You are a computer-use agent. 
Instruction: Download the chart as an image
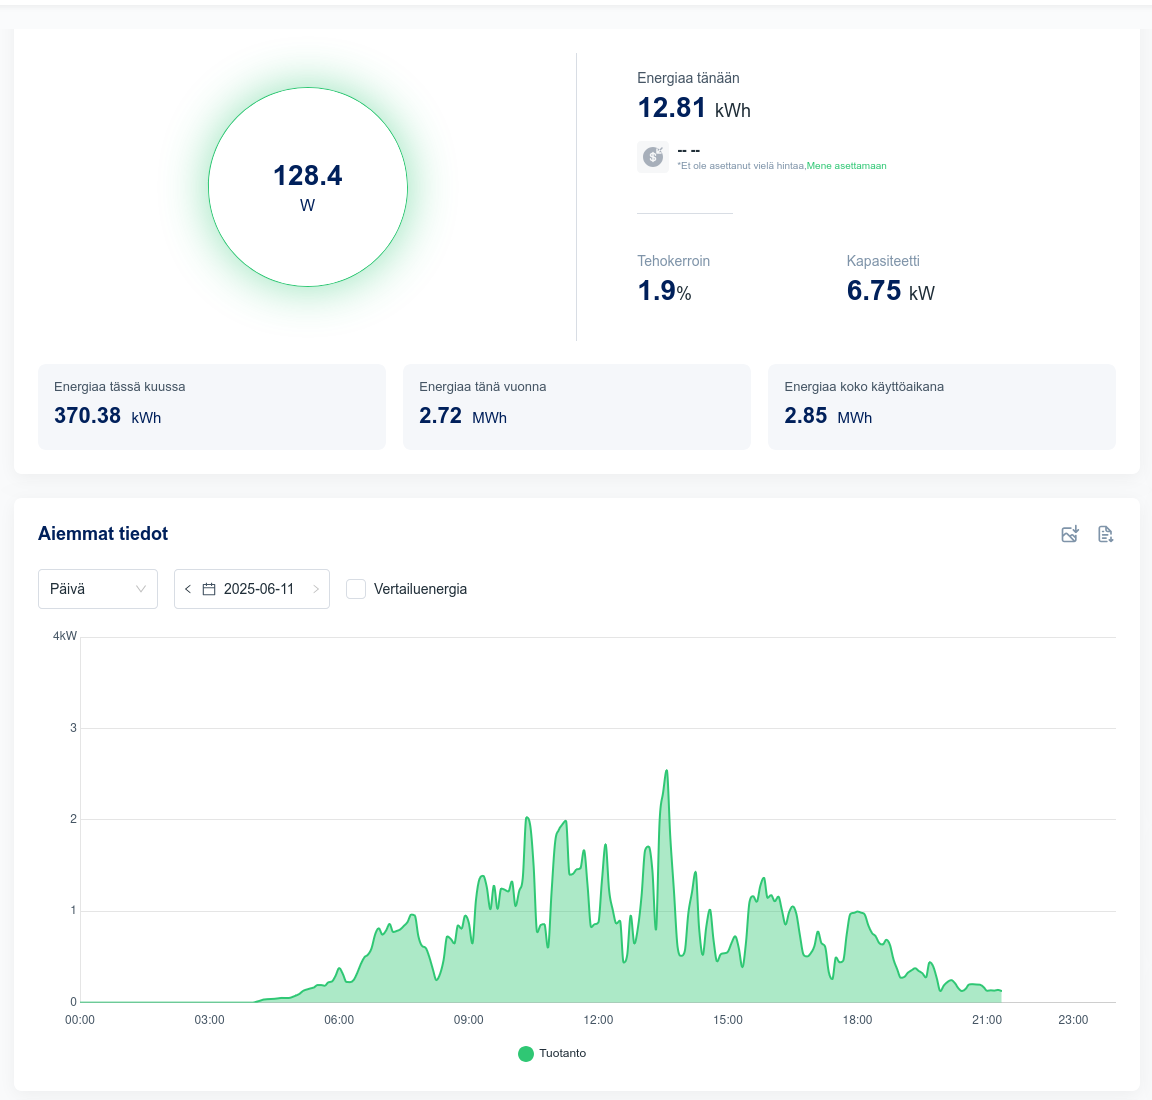pyautogui.click(x=1070, y=534)
